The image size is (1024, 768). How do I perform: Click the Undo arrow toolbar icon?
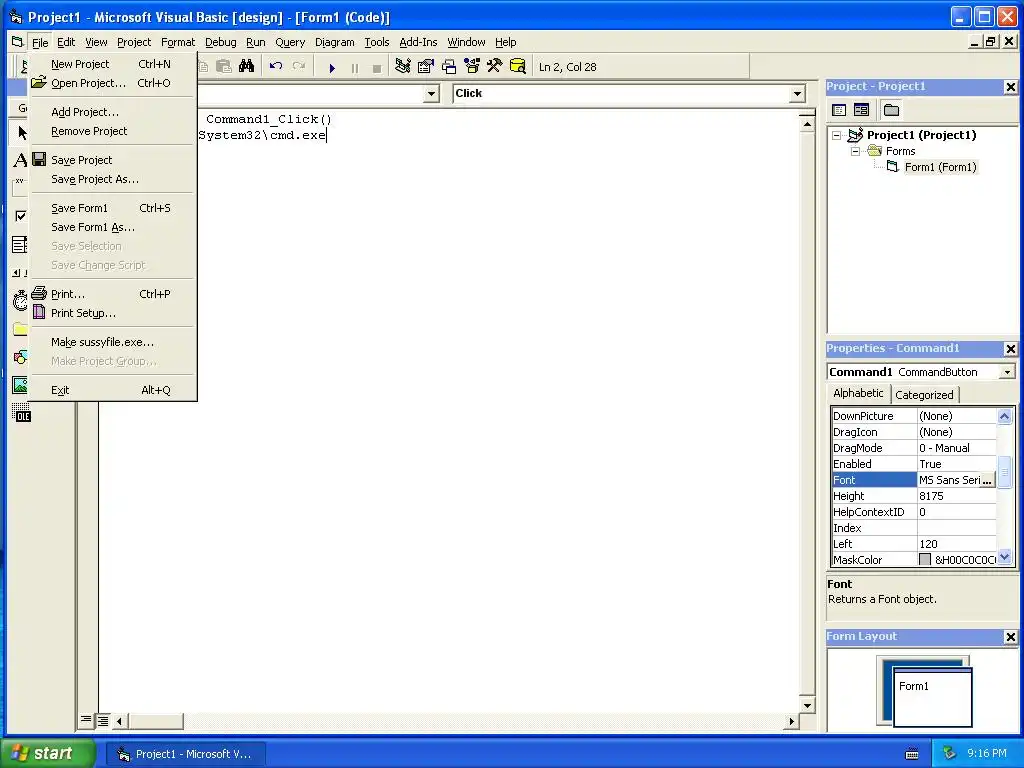pos(276,67)
